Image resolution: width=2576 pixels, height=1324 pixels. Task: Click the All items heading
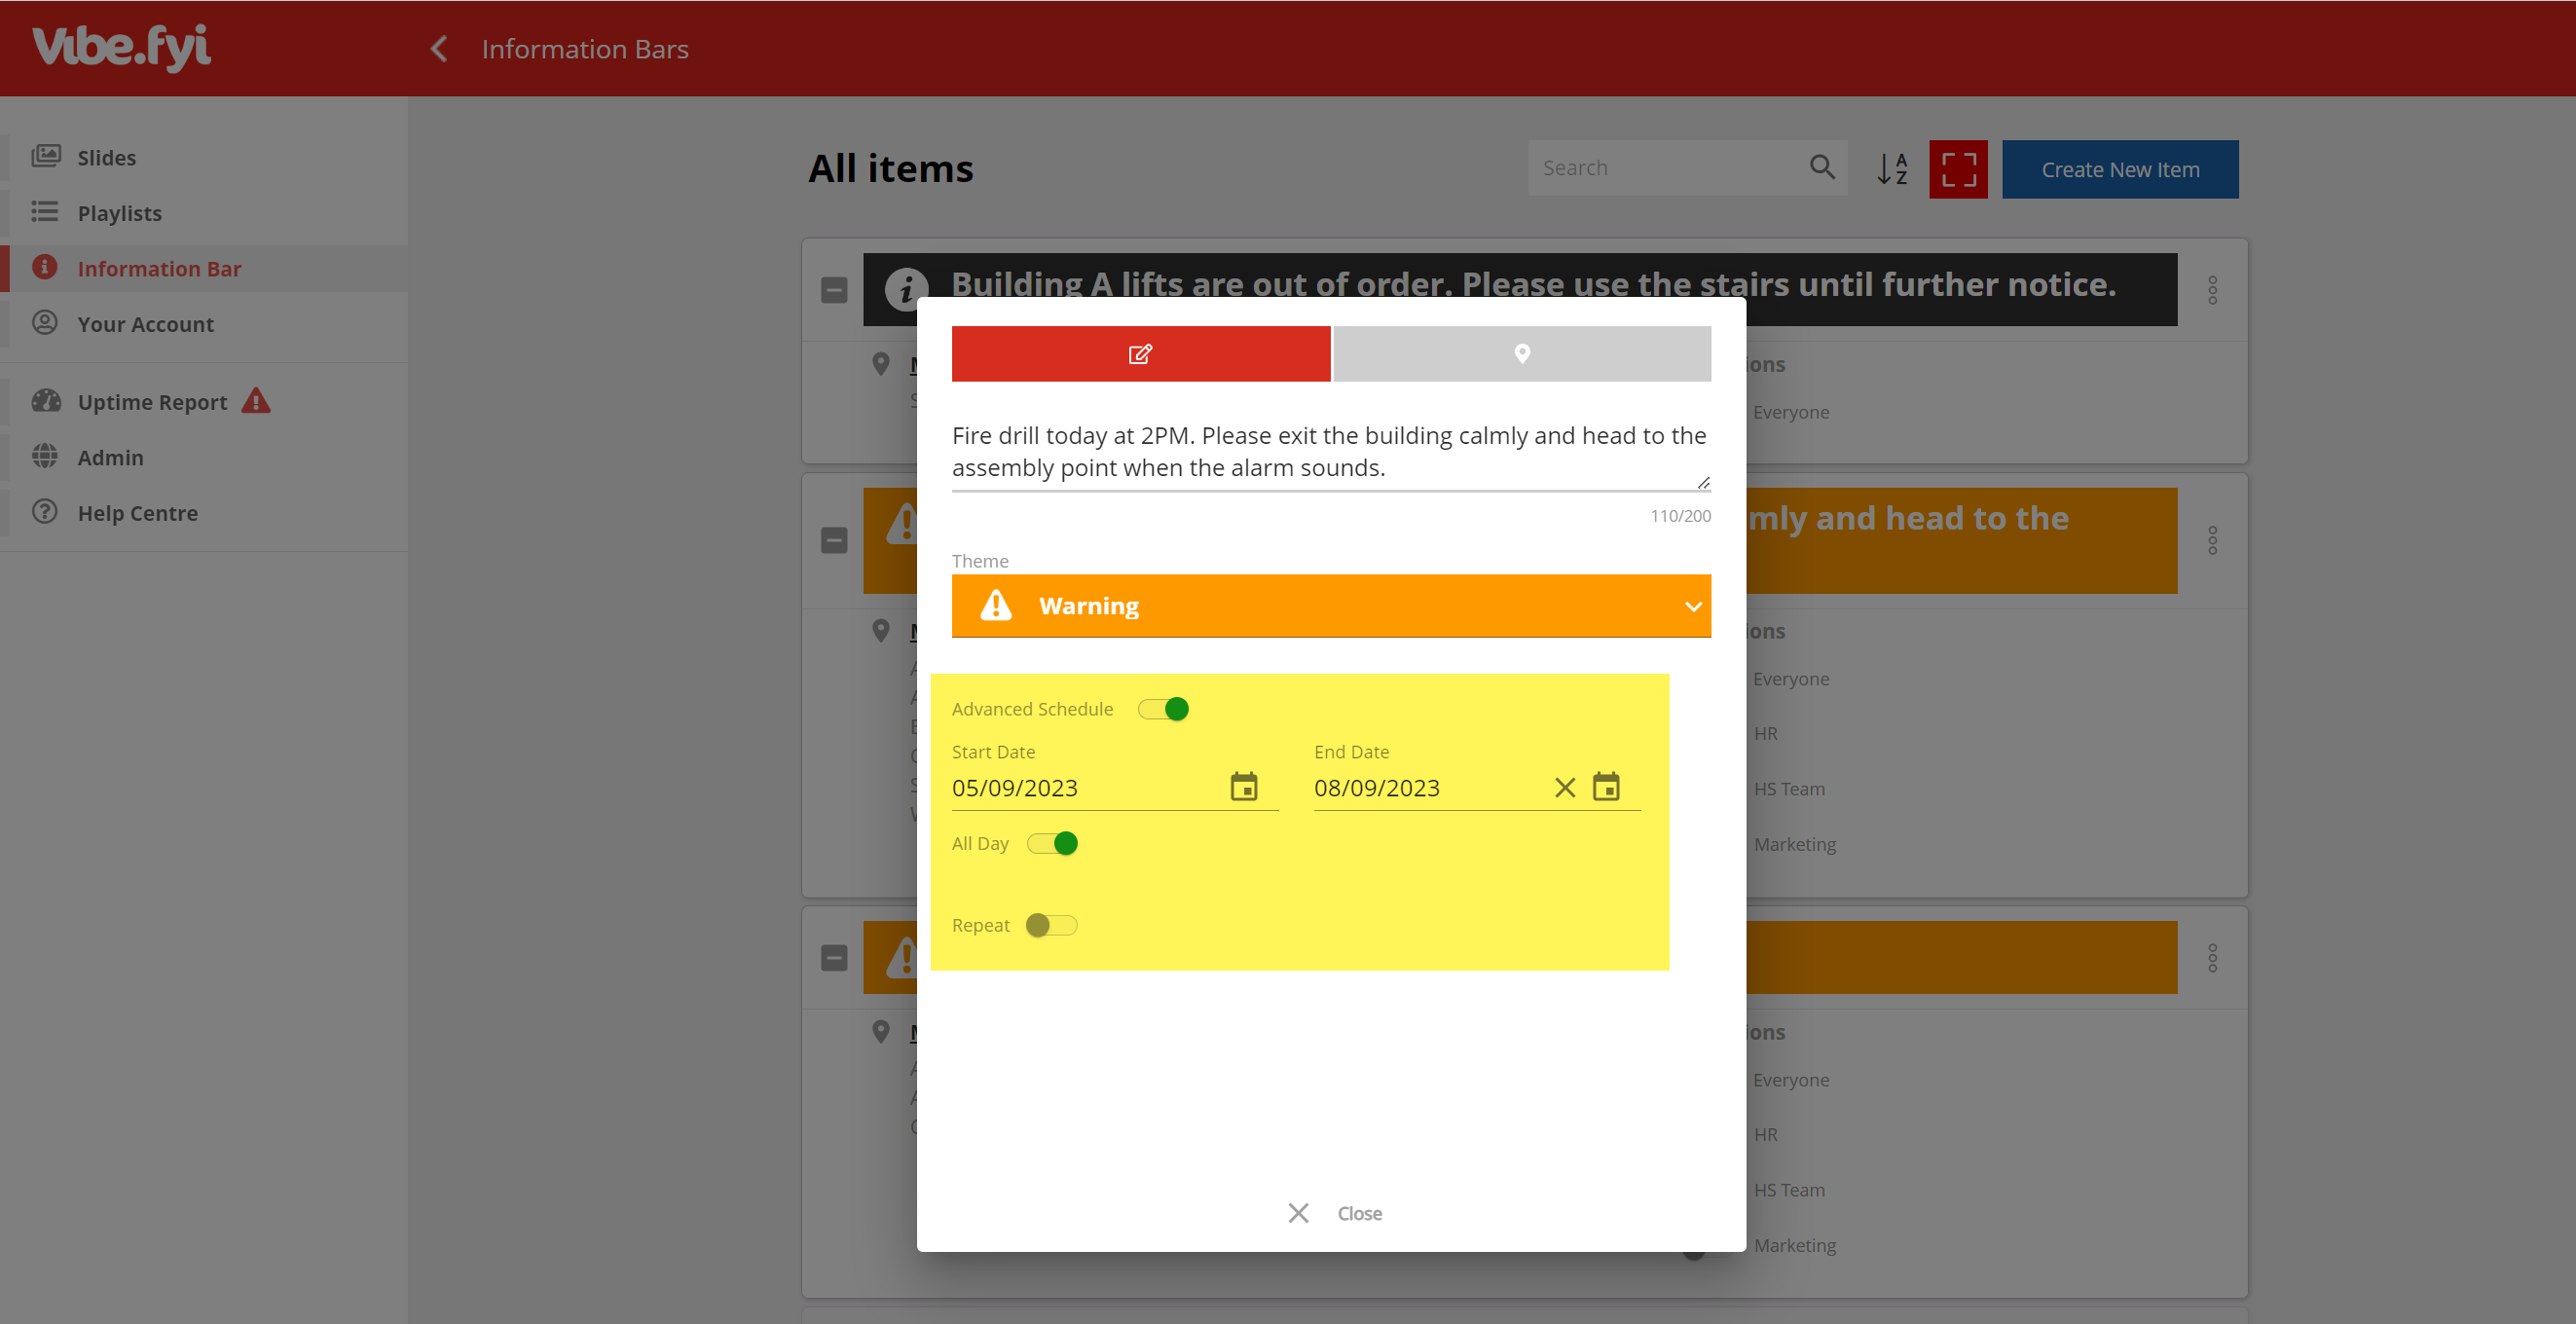point(890,168)
